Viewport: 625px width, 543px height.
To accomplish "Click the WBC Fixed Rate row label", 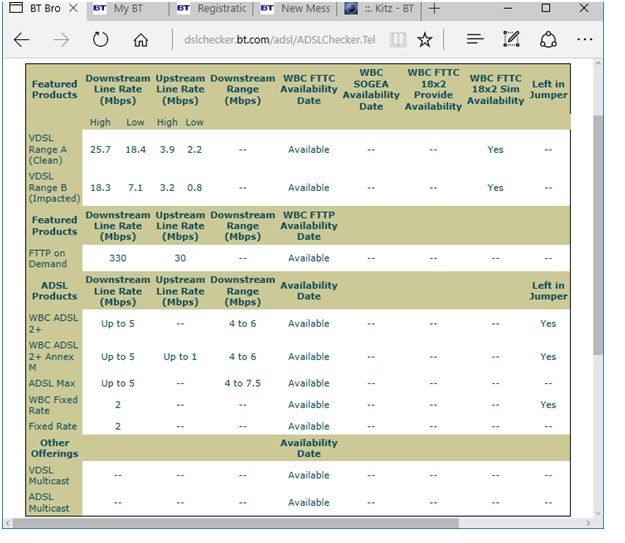I will click(x=53, y=405).
